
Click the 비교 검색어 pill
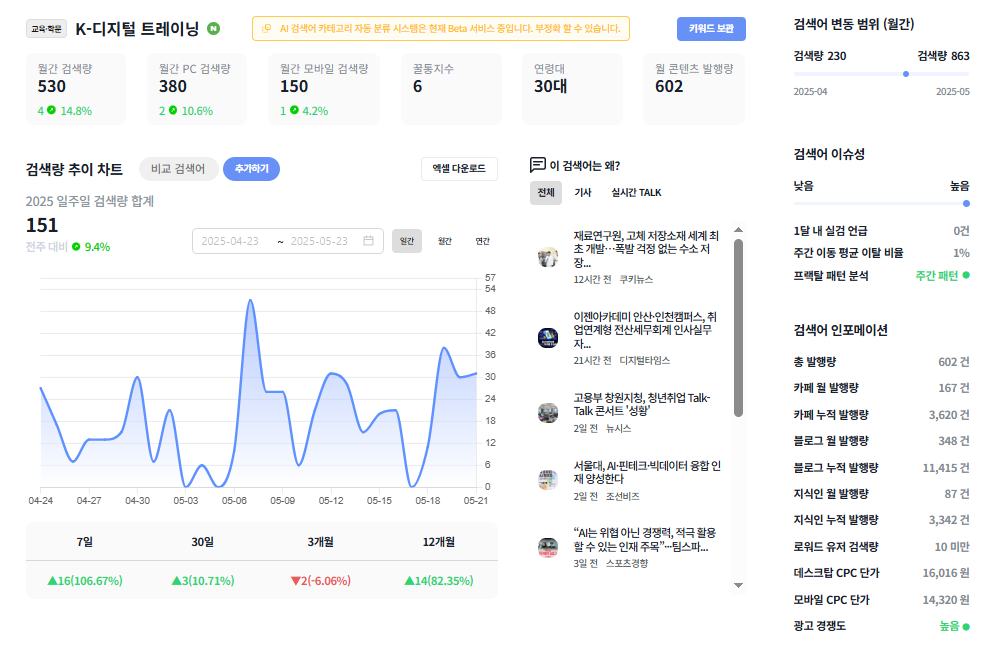[x=178, y=169]
